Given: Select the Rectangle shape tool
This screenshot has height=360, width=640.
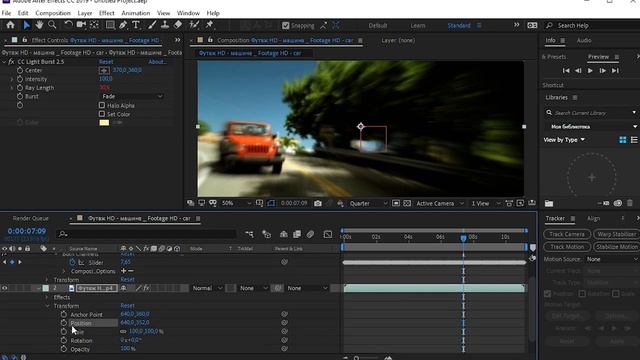Looking at the screenshot, I should tap(110, 25).
